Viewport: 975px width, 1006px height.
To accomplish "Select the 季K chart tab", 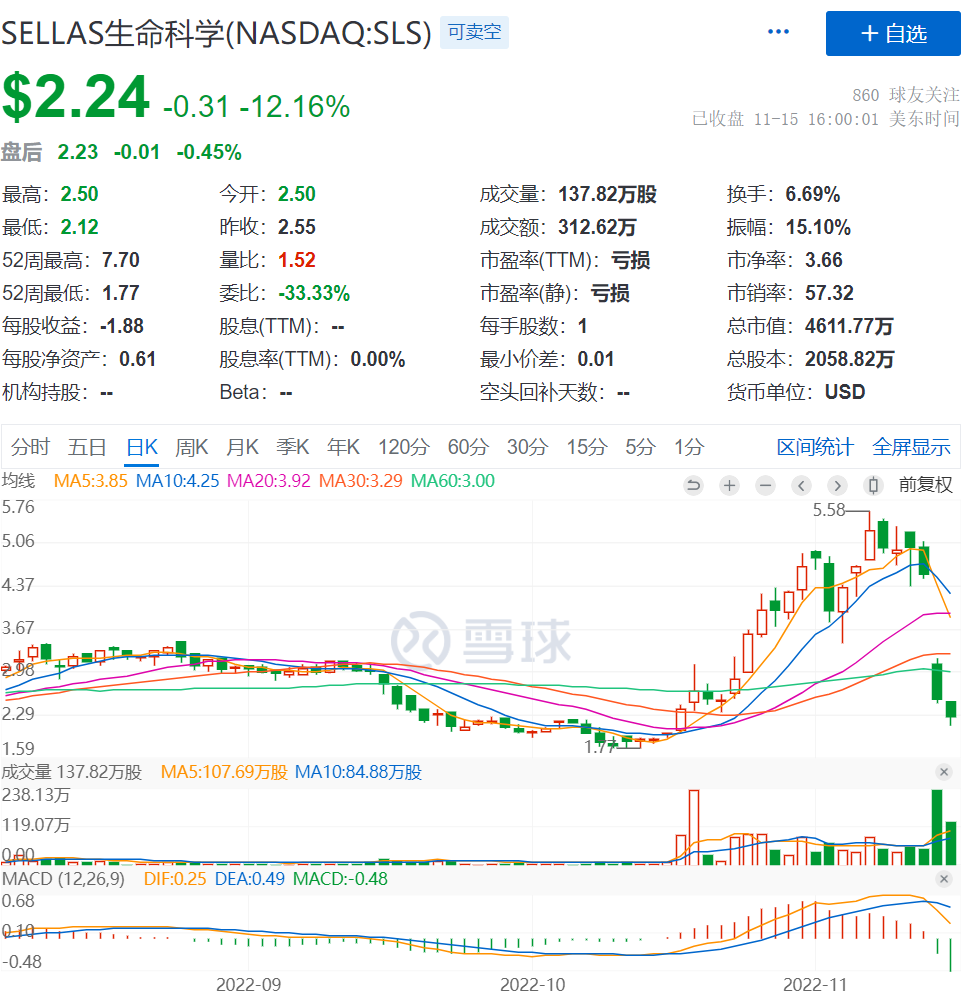I will pyautogui.click(x=292, y=447).
